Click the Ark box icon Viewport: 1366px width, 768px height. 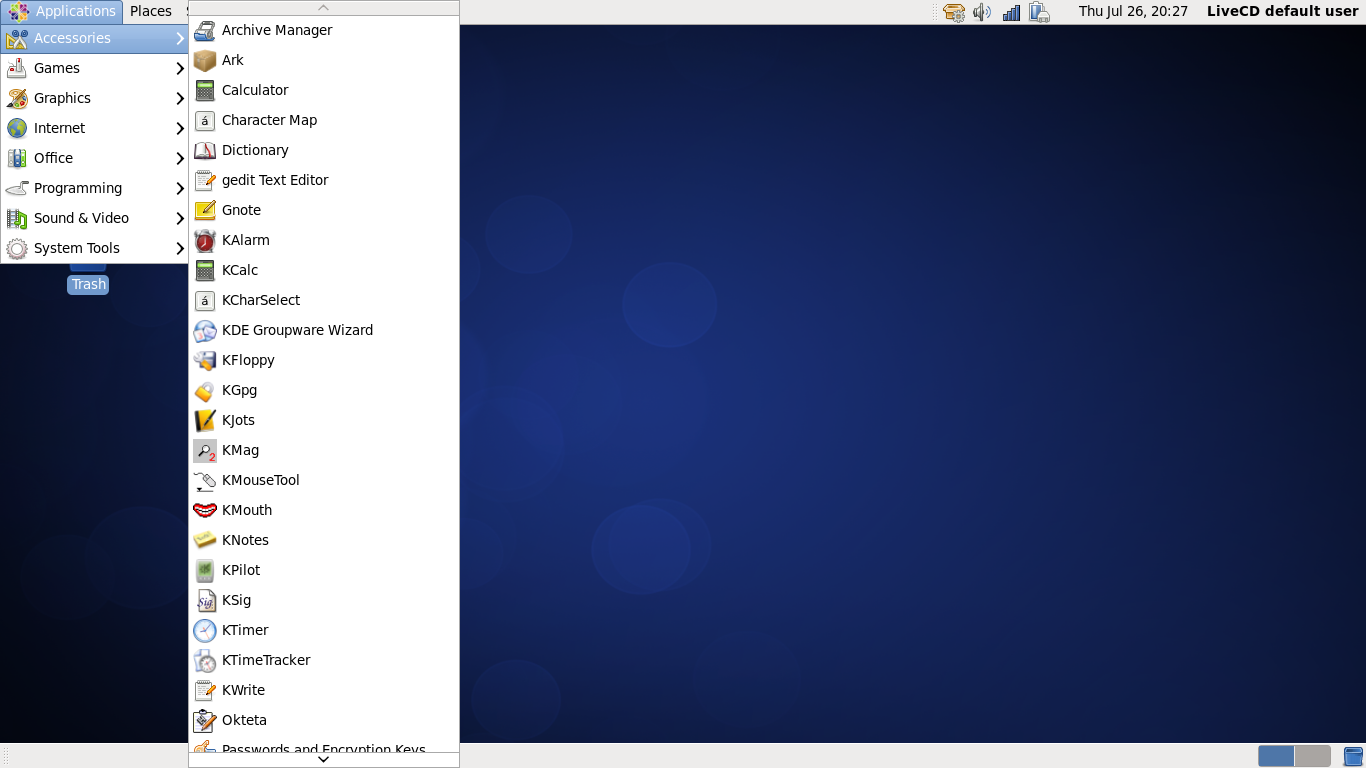point(205,60)
